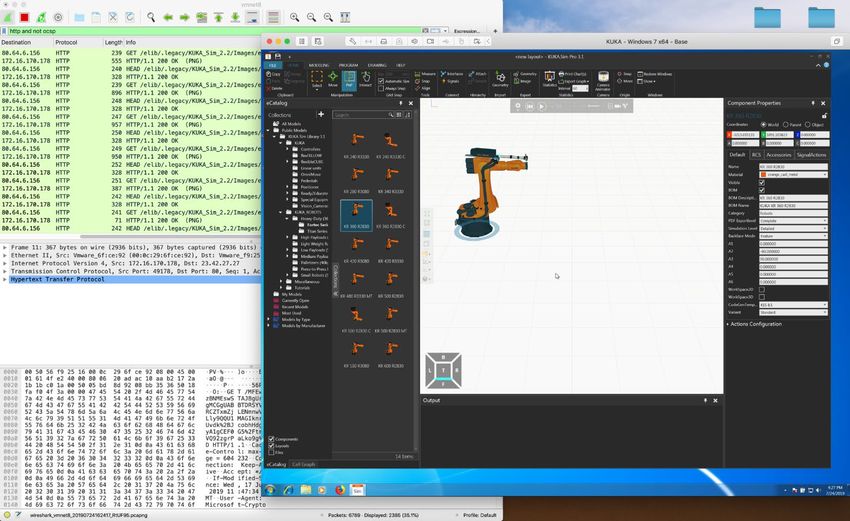This screenshot has width=850, height=521.
Task: Stop the Wireshark capture with the red square
Action: 24,18
